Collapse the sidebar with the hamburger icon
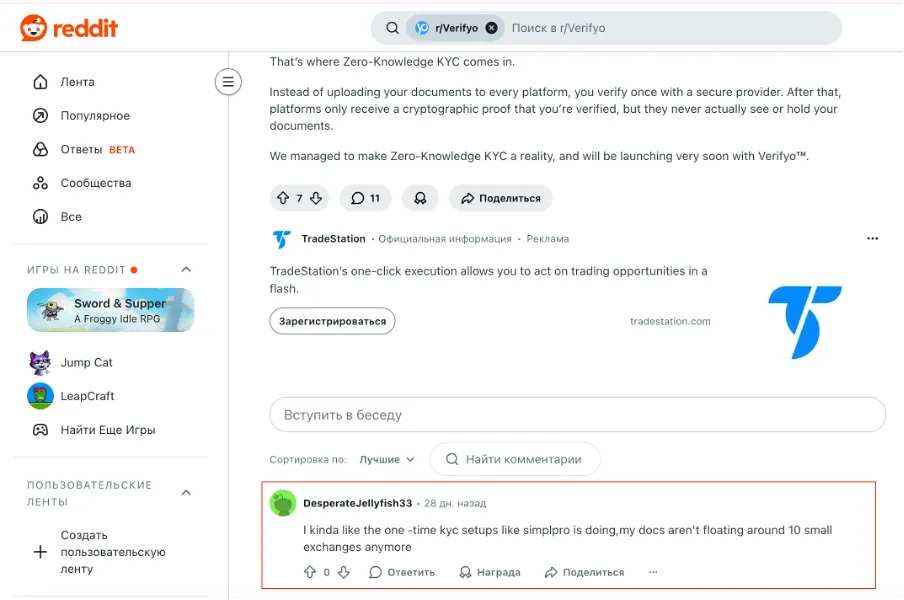 click(228, 82)
